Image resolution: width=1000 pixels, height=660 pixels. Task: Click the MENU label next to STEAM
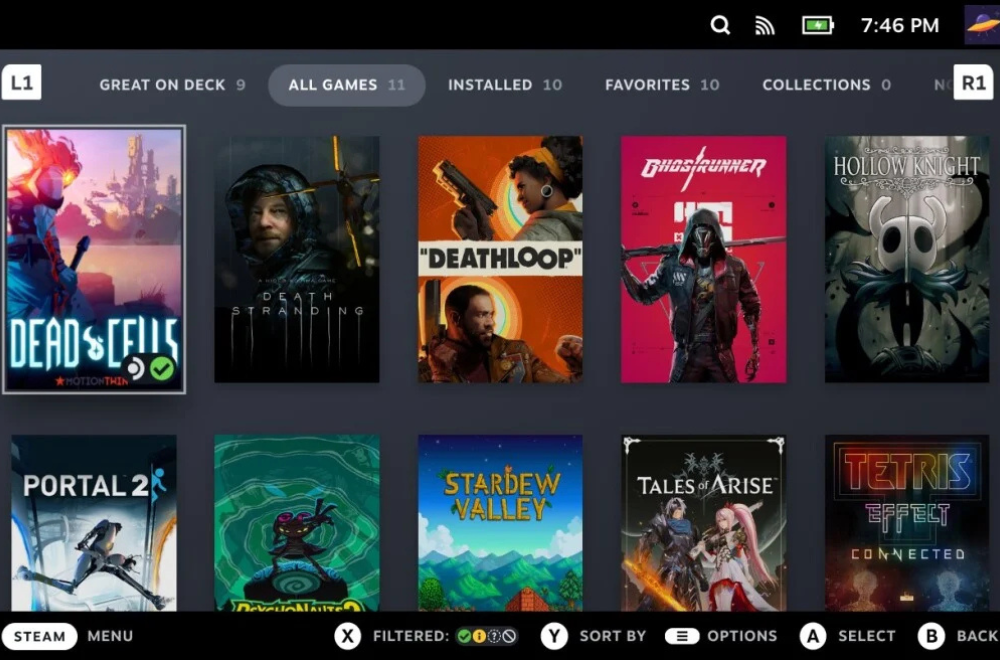click(x=110, y=636)
